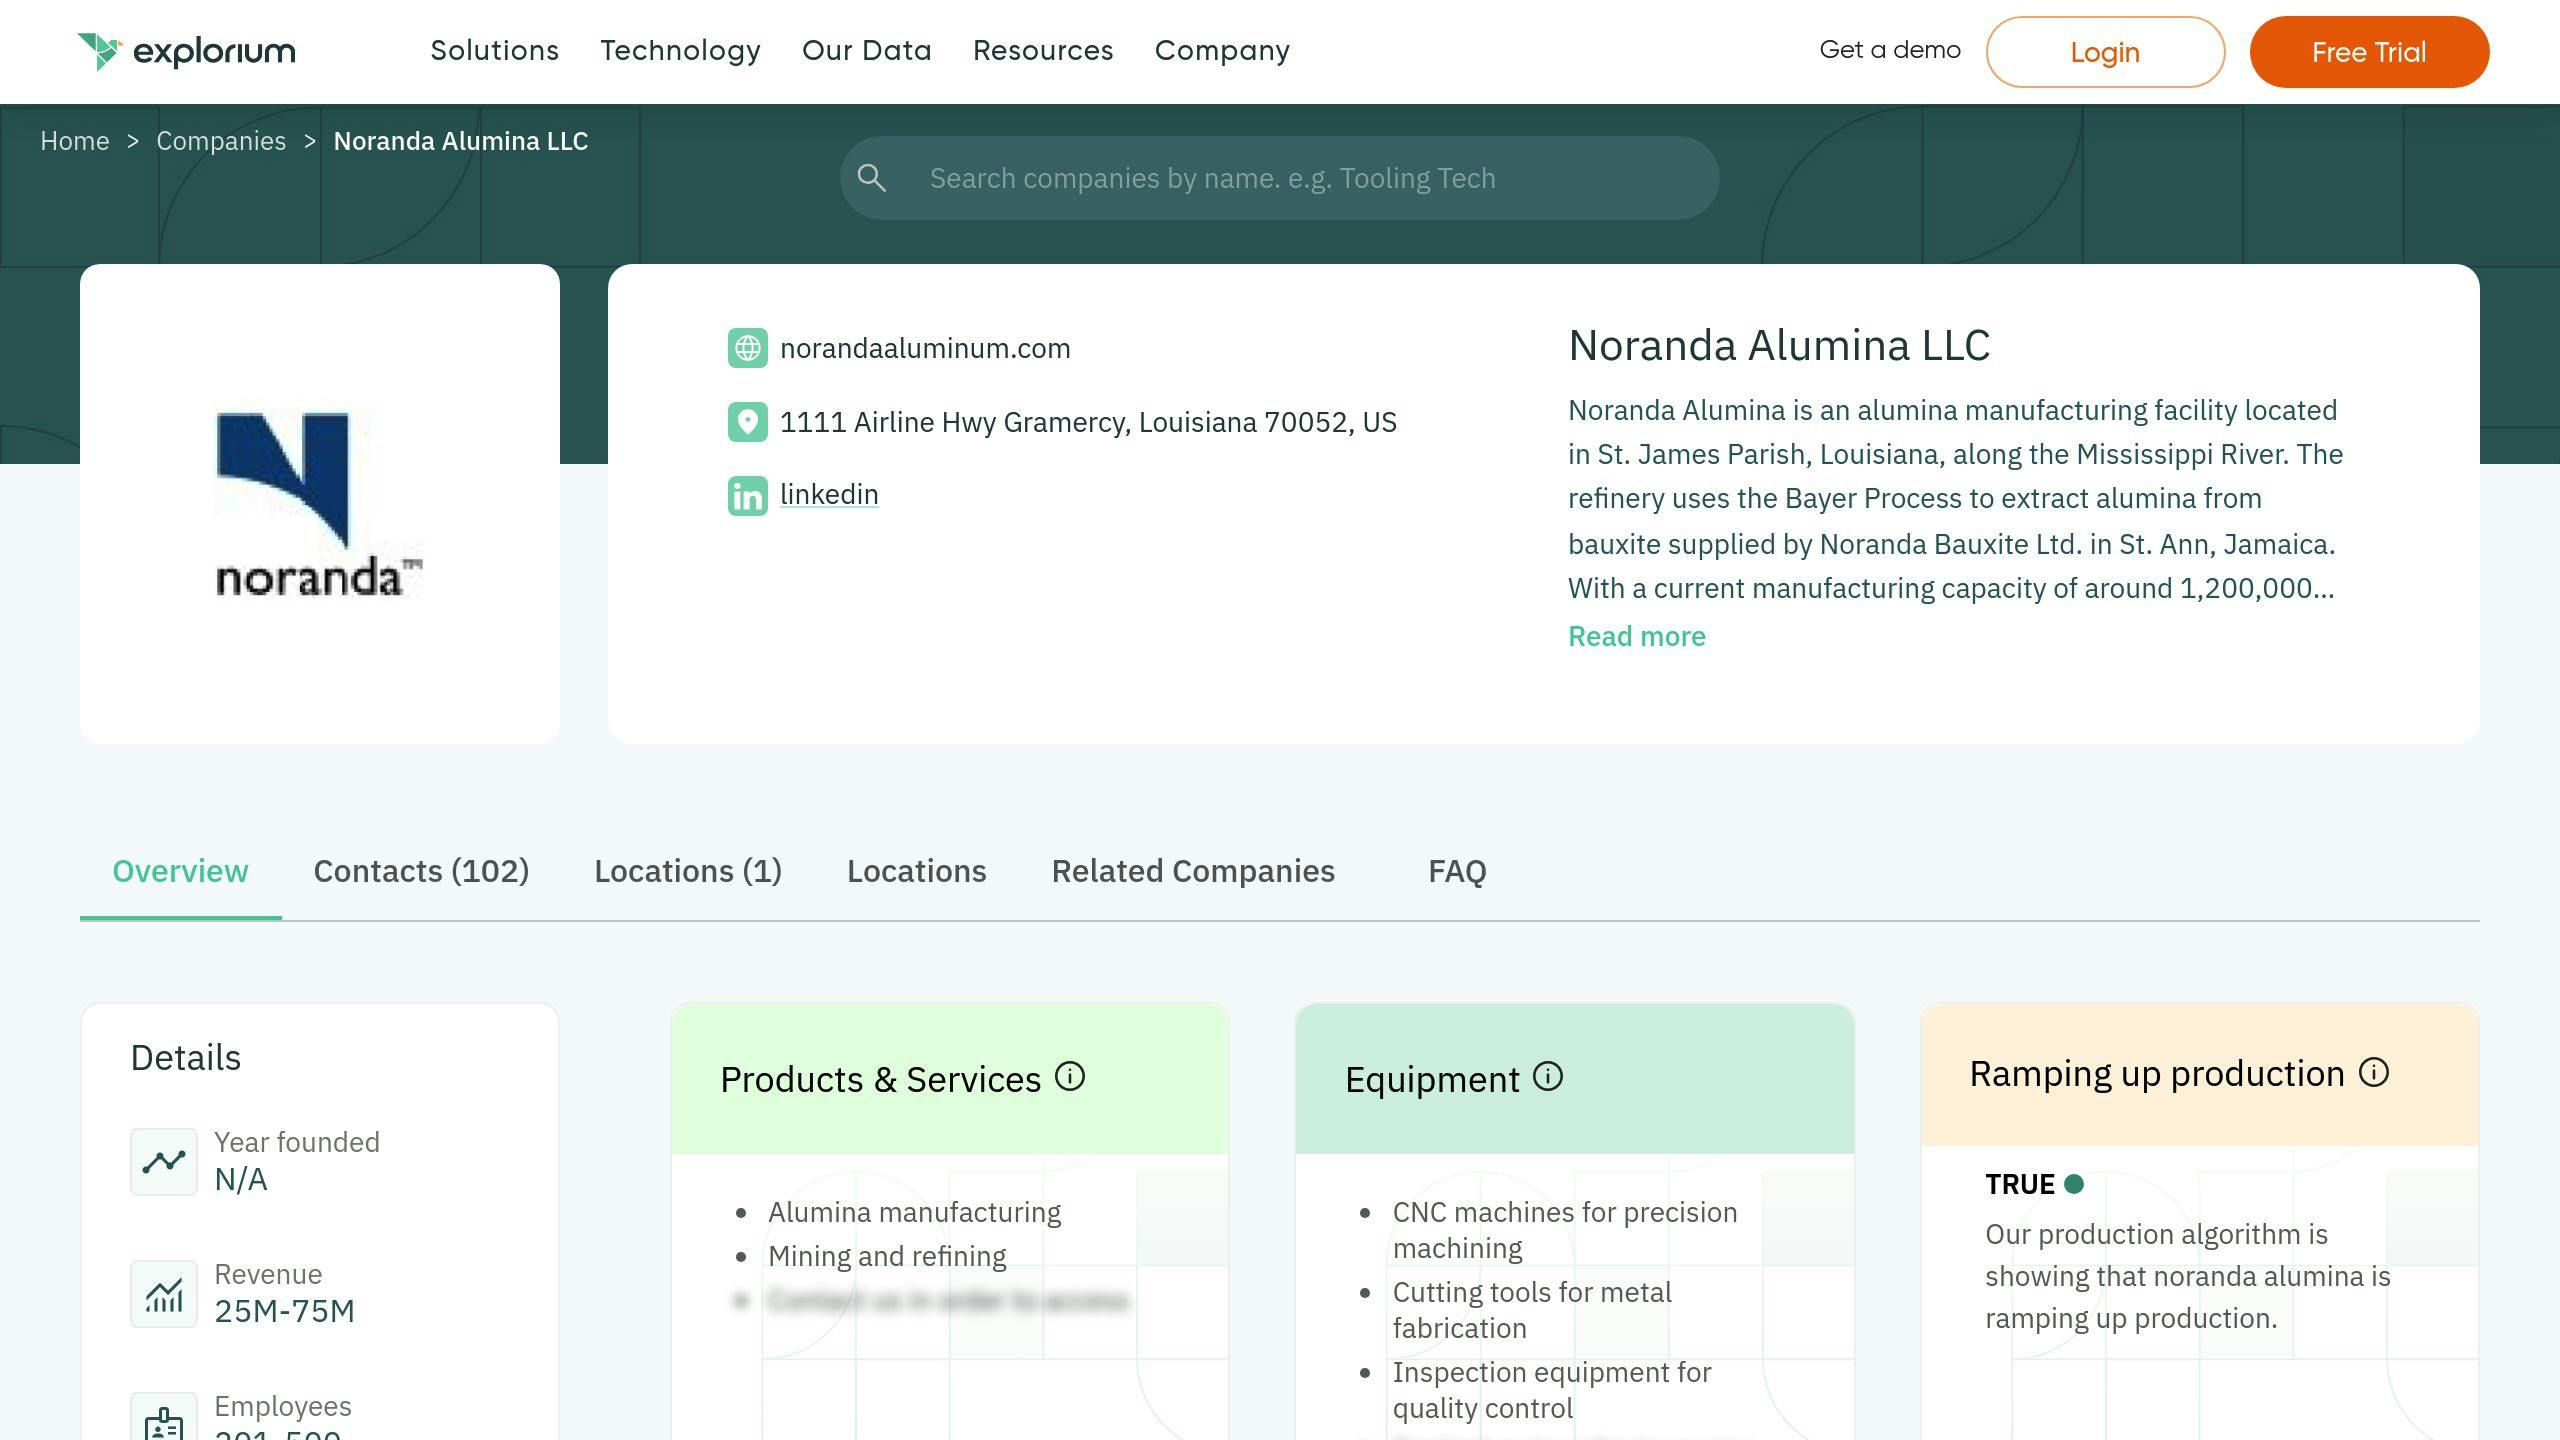2560x1440 pixels.
Task: Click the Year founded N/A value
Action: coord(241,1179)
